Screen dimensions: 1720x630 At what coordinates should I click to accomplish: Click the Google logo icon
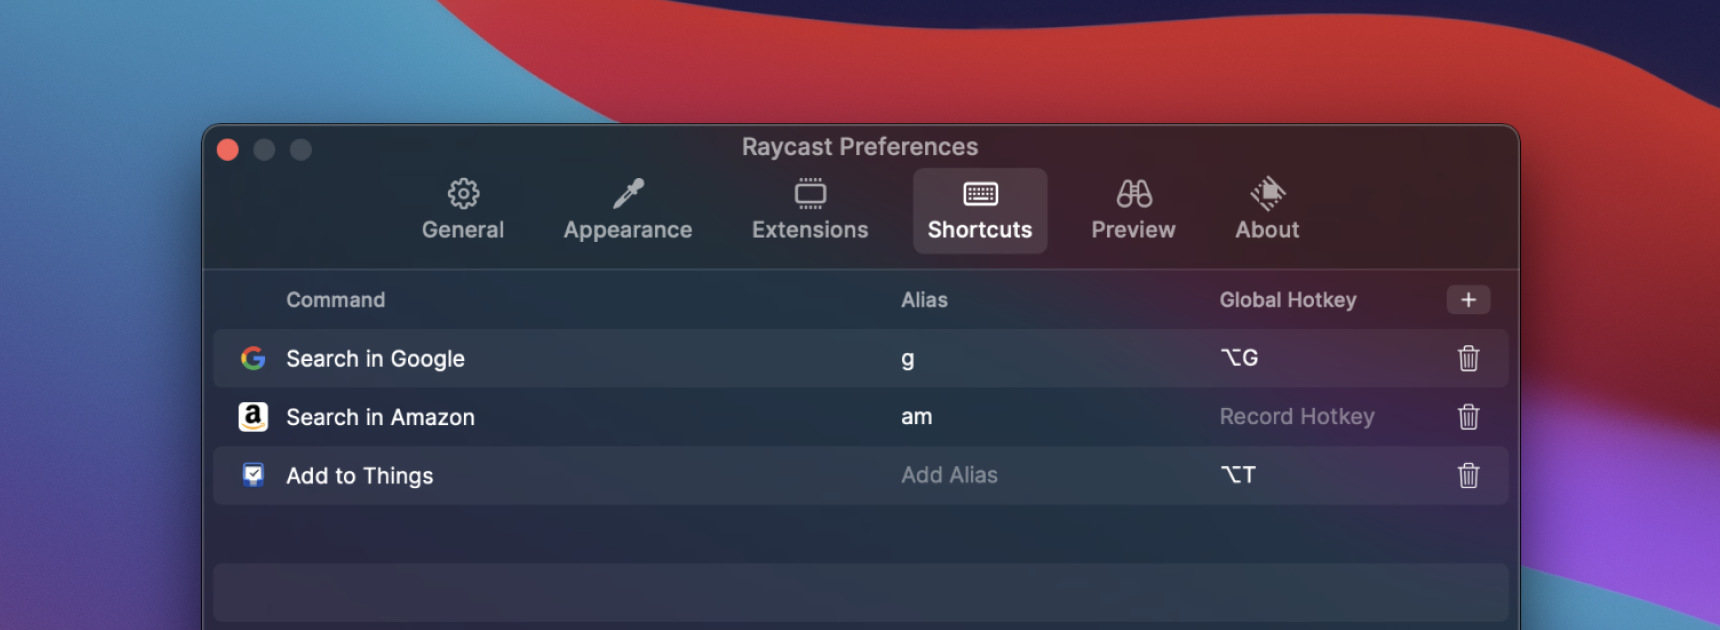click(253, 358)
